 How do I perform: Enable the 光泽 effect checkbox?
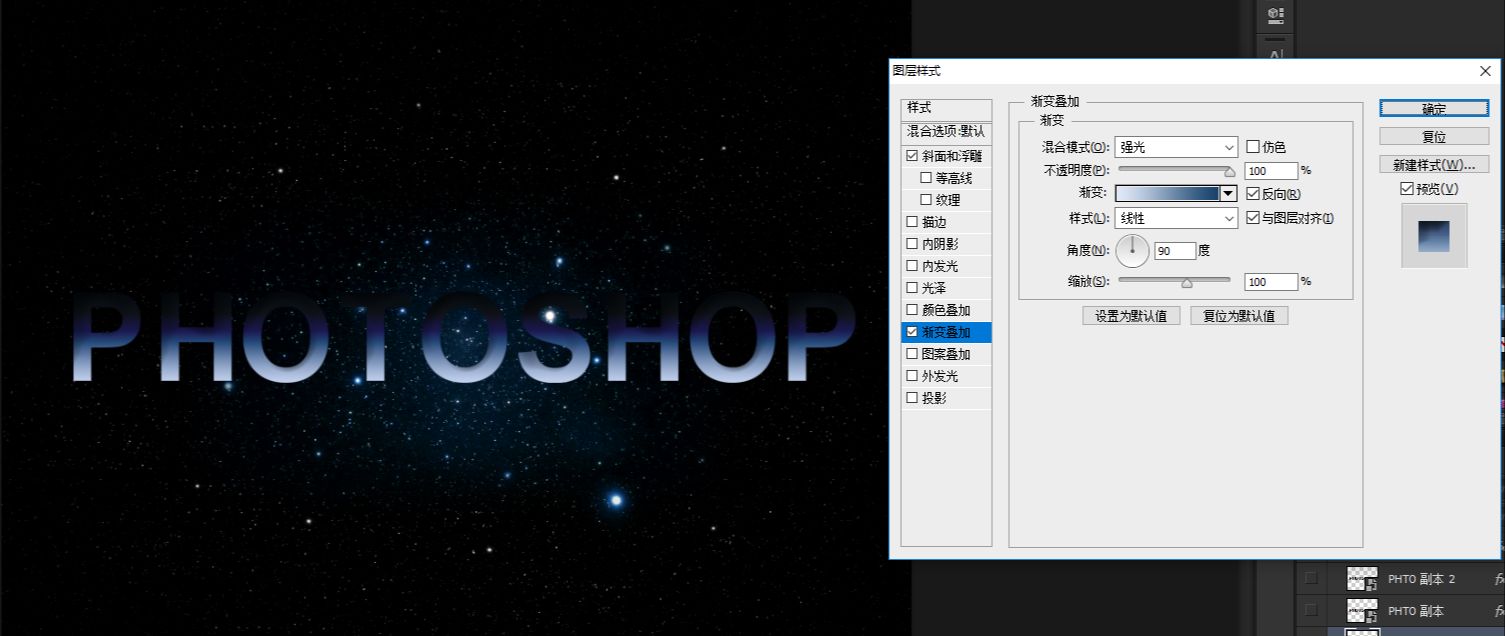[912, 288]
